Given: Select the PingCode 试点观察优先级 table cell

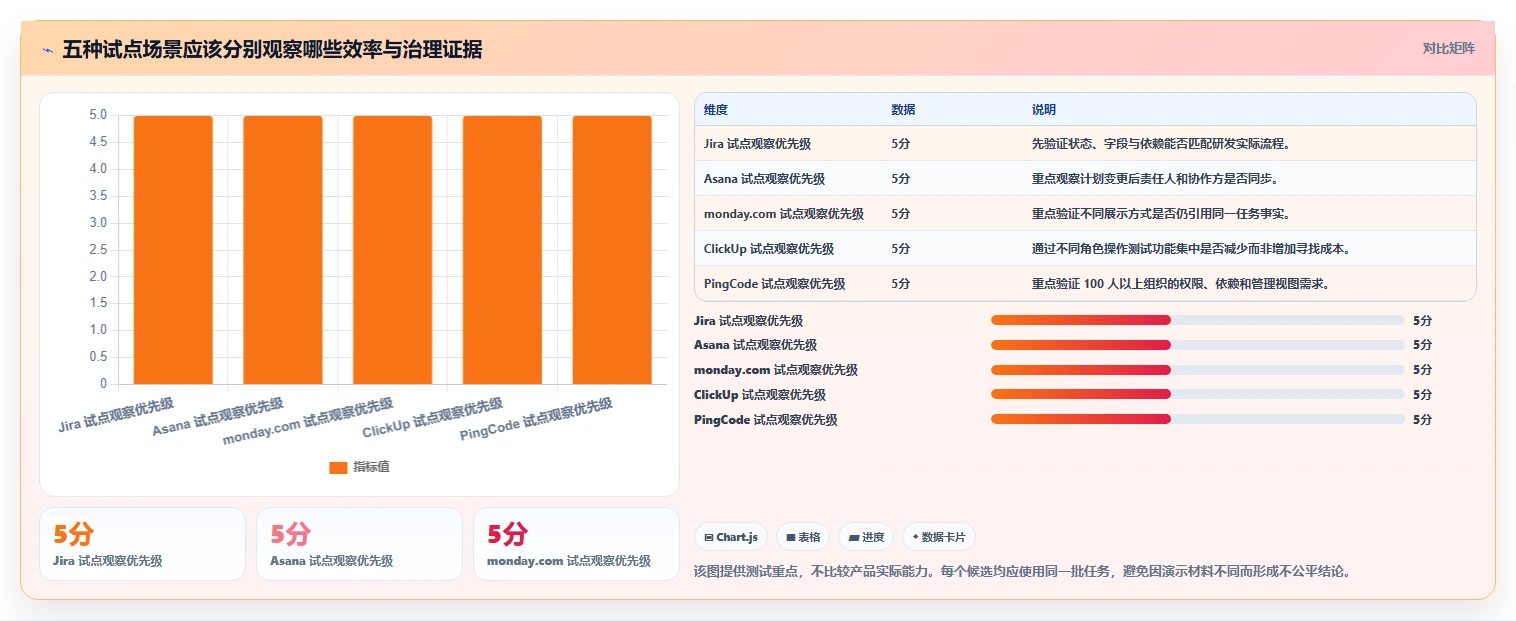Looking at the screenshot, I should pyautogui.click(x=789, y=283).
